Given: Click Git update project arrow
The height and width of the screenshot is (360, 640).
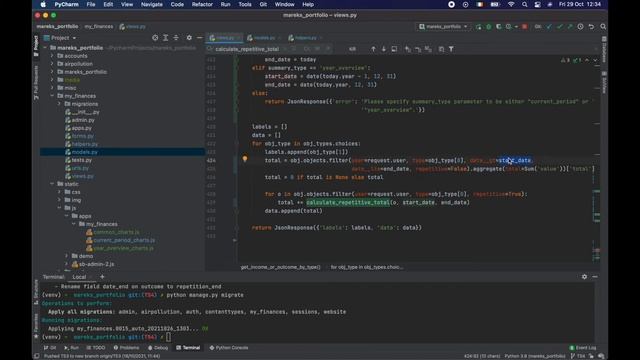Looking at the screenshot, I should coord(549,27).
